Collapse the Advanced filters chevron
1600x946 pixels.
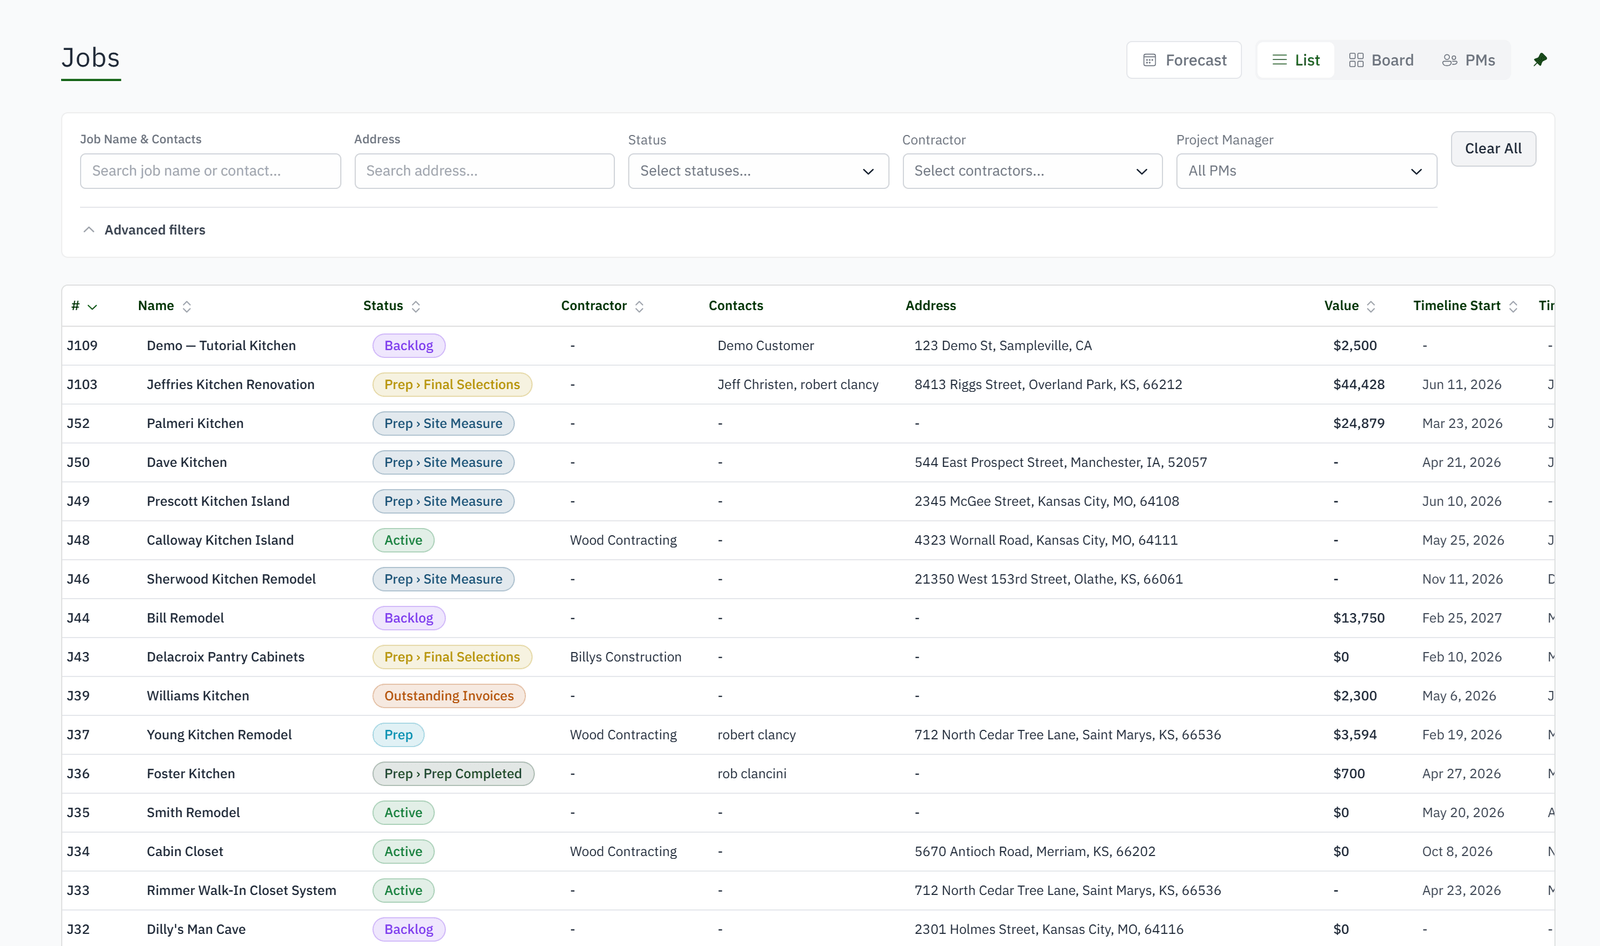pos(89,230)
